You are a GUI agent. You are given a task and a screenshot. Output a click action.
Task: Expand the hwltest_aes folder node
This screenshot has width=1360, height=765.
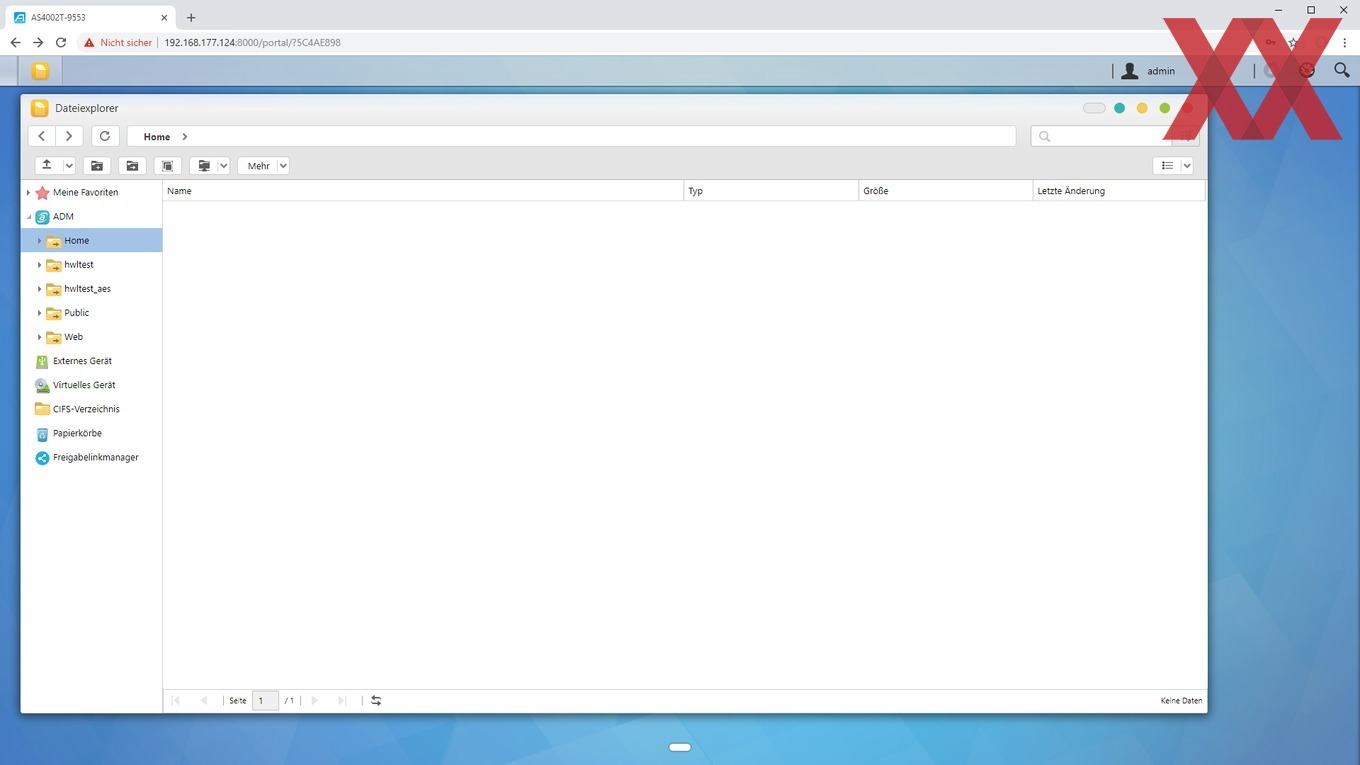click(39, 289)
